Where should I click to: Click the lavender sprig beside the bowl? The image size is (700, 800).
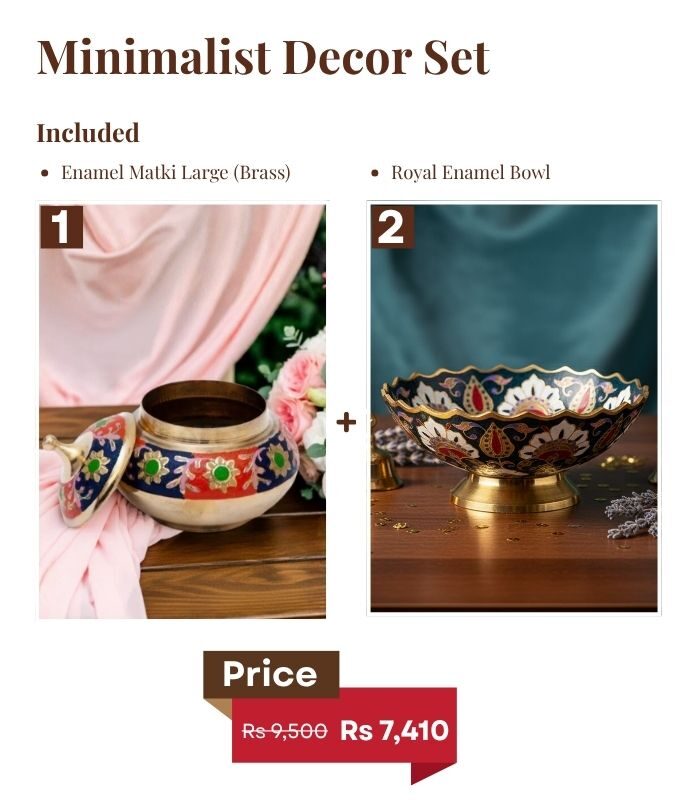(633, 514)
